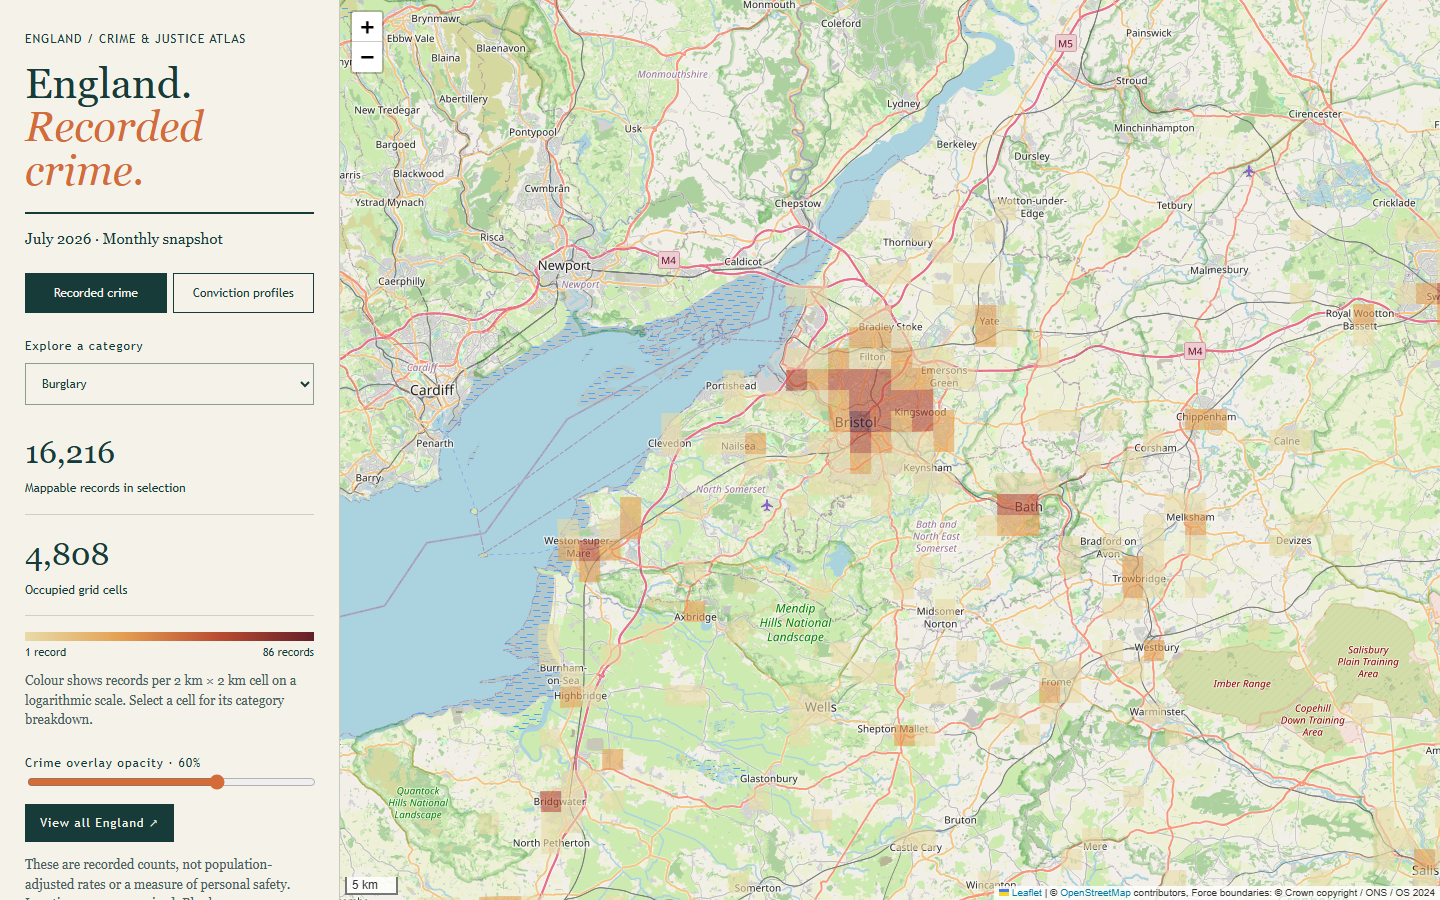
Task: Click the 'Cirencester' map label
Action: pyautogui.click(x=1315, y=114)
